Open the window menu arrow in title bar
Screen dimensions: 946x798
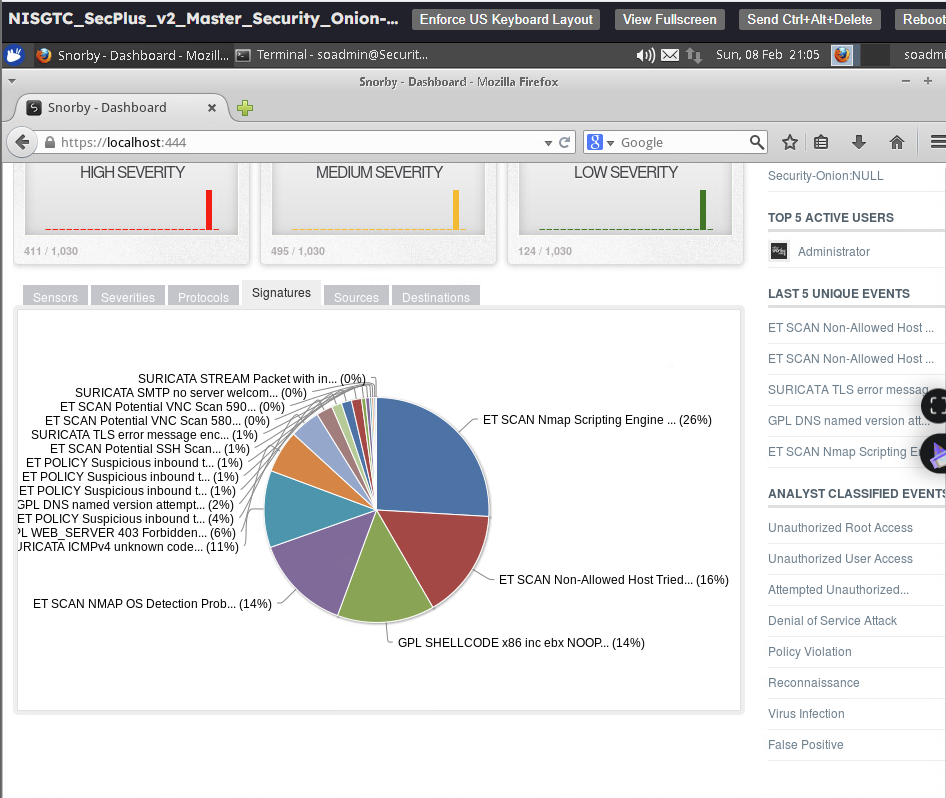(11, 81)
